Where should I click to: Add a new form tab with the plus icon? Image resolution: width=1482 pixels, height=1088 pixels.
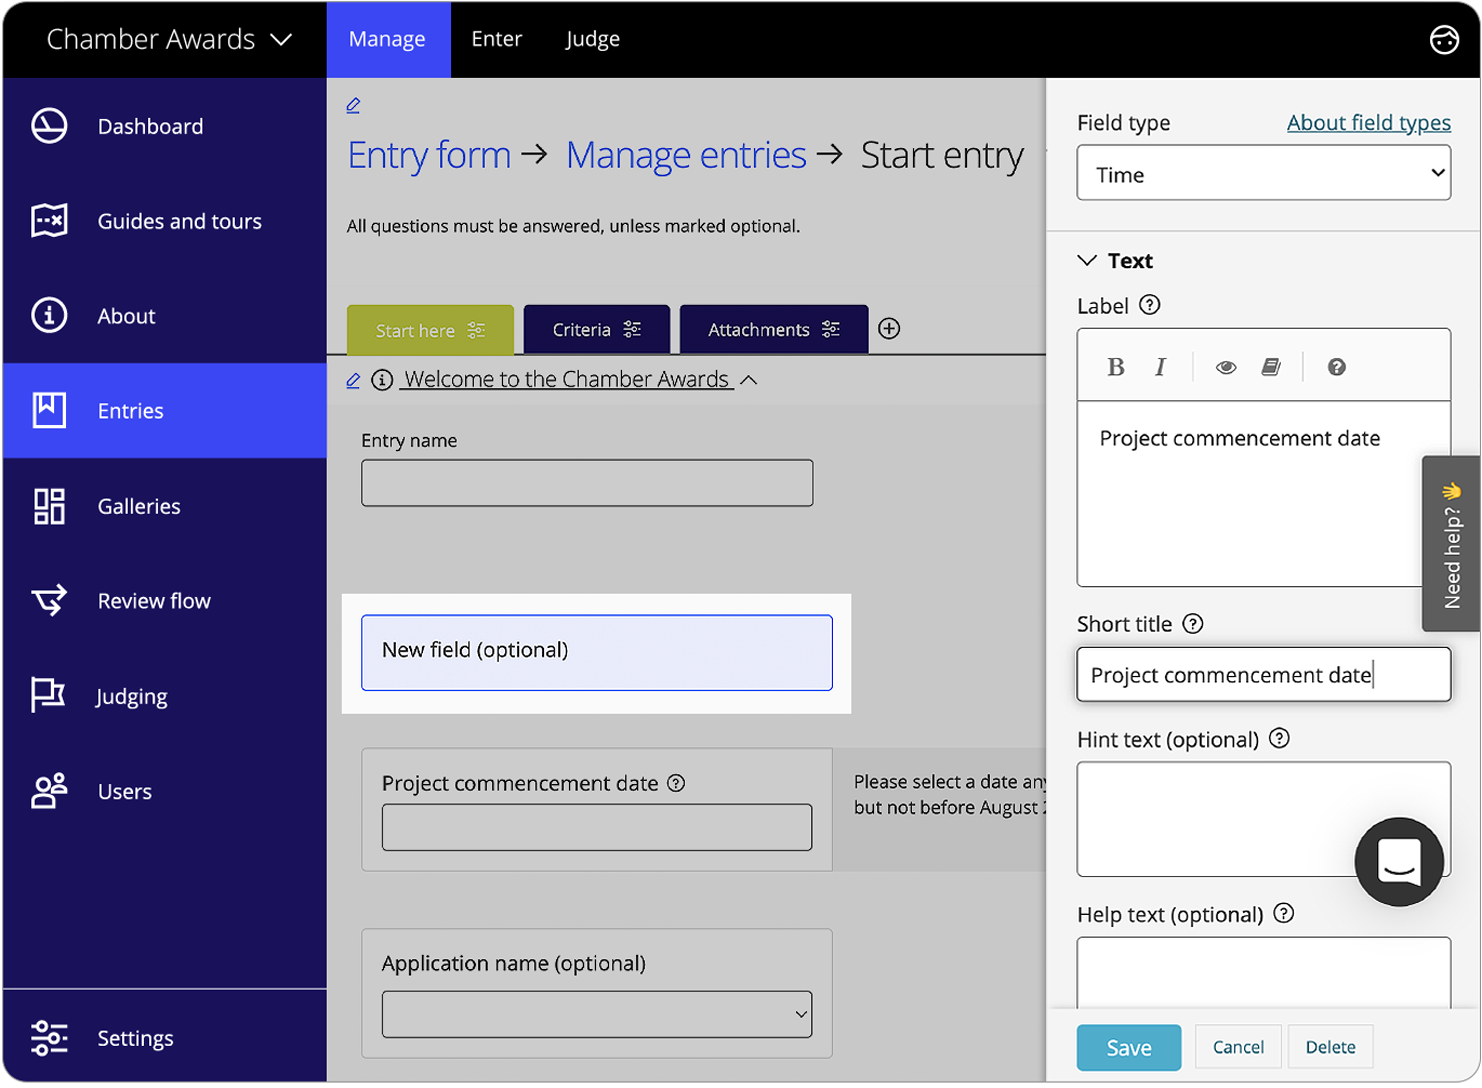click(x=888, y=327)
